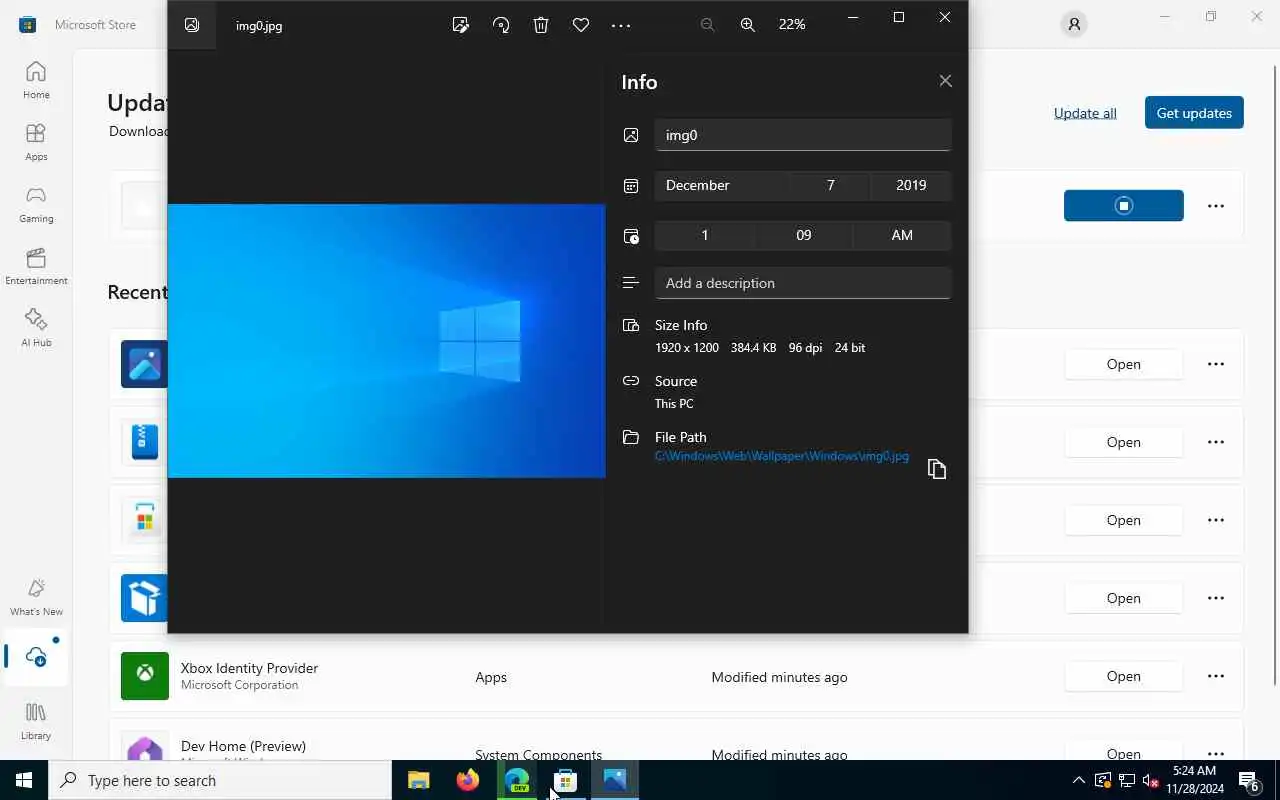Switch the AM/PM time field

[x=902, y=235]
